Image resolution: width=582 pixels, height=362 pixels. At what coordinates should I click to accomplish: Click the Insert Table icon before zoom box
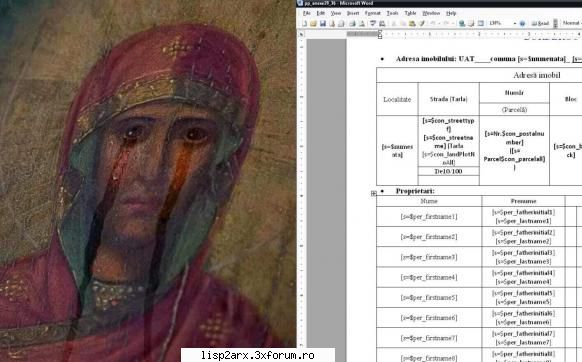[x=481, y=23]
